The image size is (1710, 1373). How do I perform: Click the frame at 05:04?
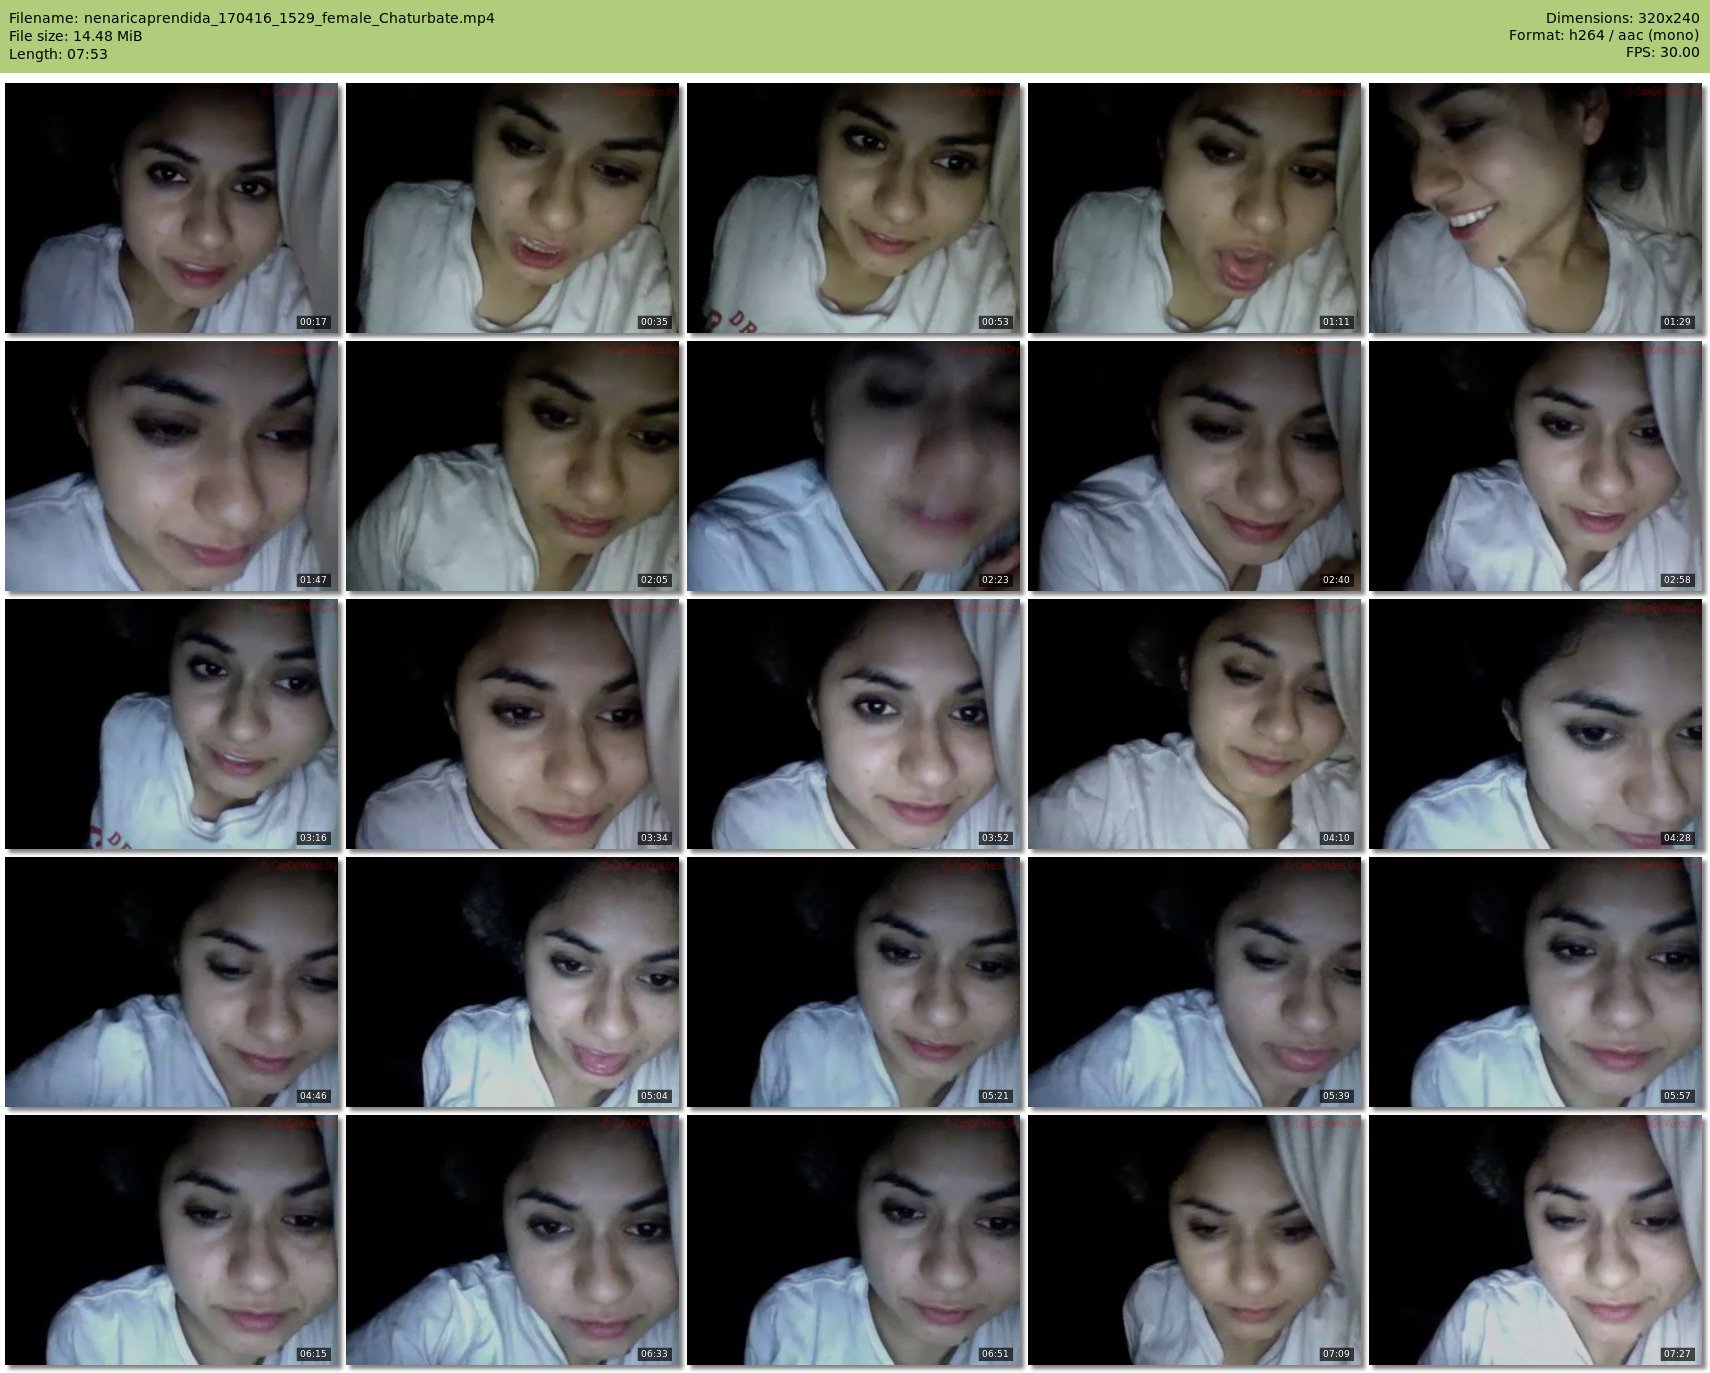pyautogui.click(x=513, y=982)
